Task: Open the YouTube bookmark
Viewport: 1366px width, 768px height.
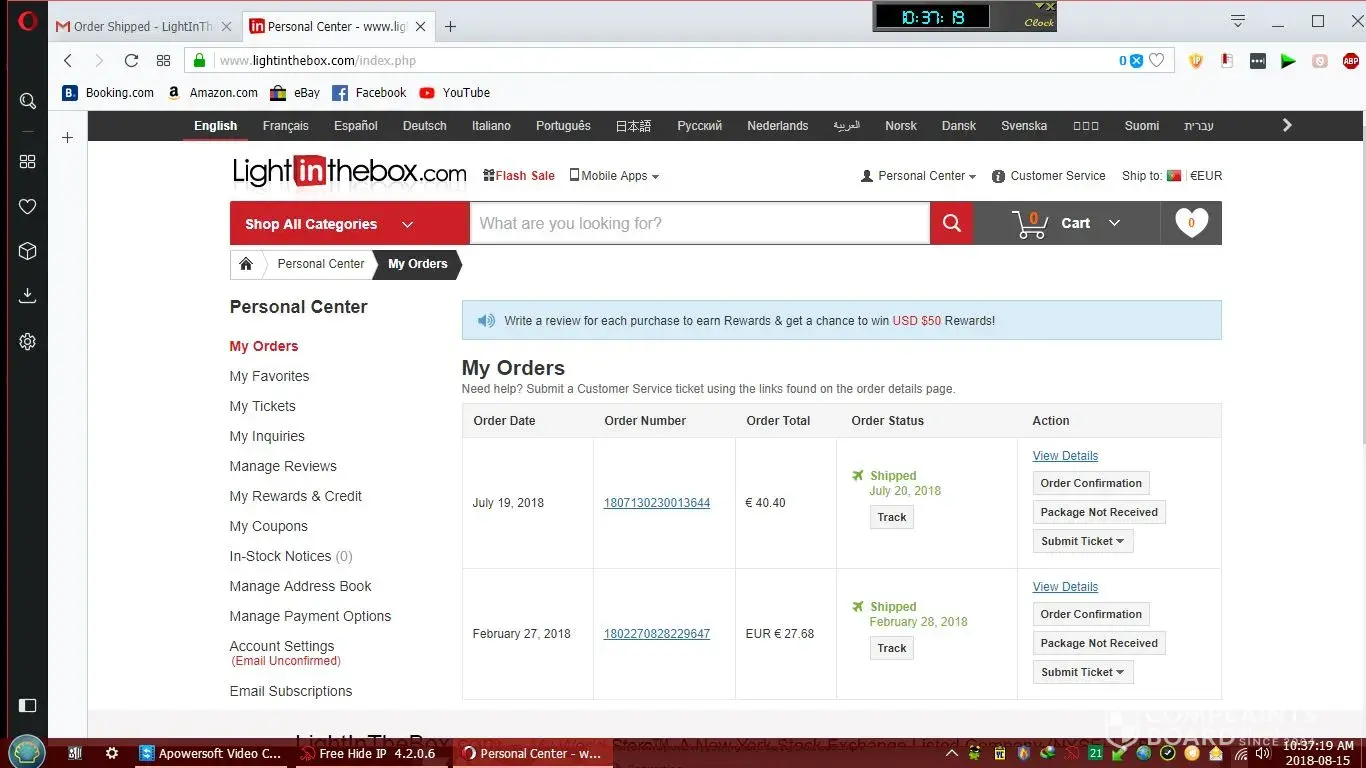Action: pos(455,93)
